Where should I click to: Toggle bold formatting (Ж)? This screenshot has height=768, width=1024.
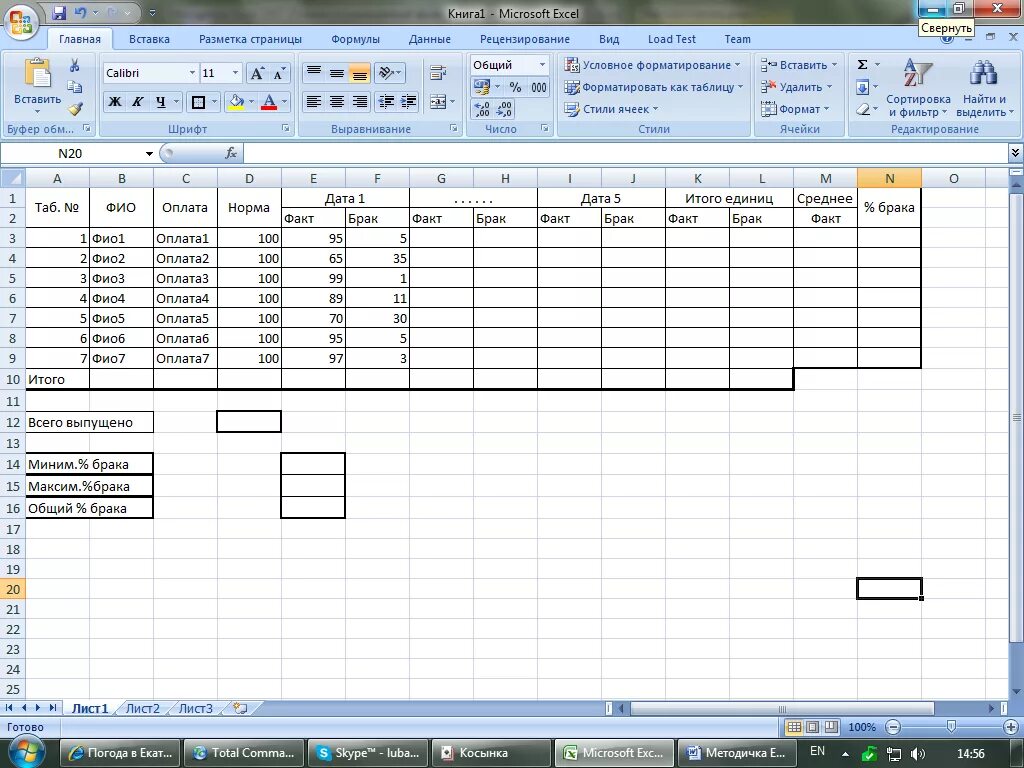pos(114,102)
